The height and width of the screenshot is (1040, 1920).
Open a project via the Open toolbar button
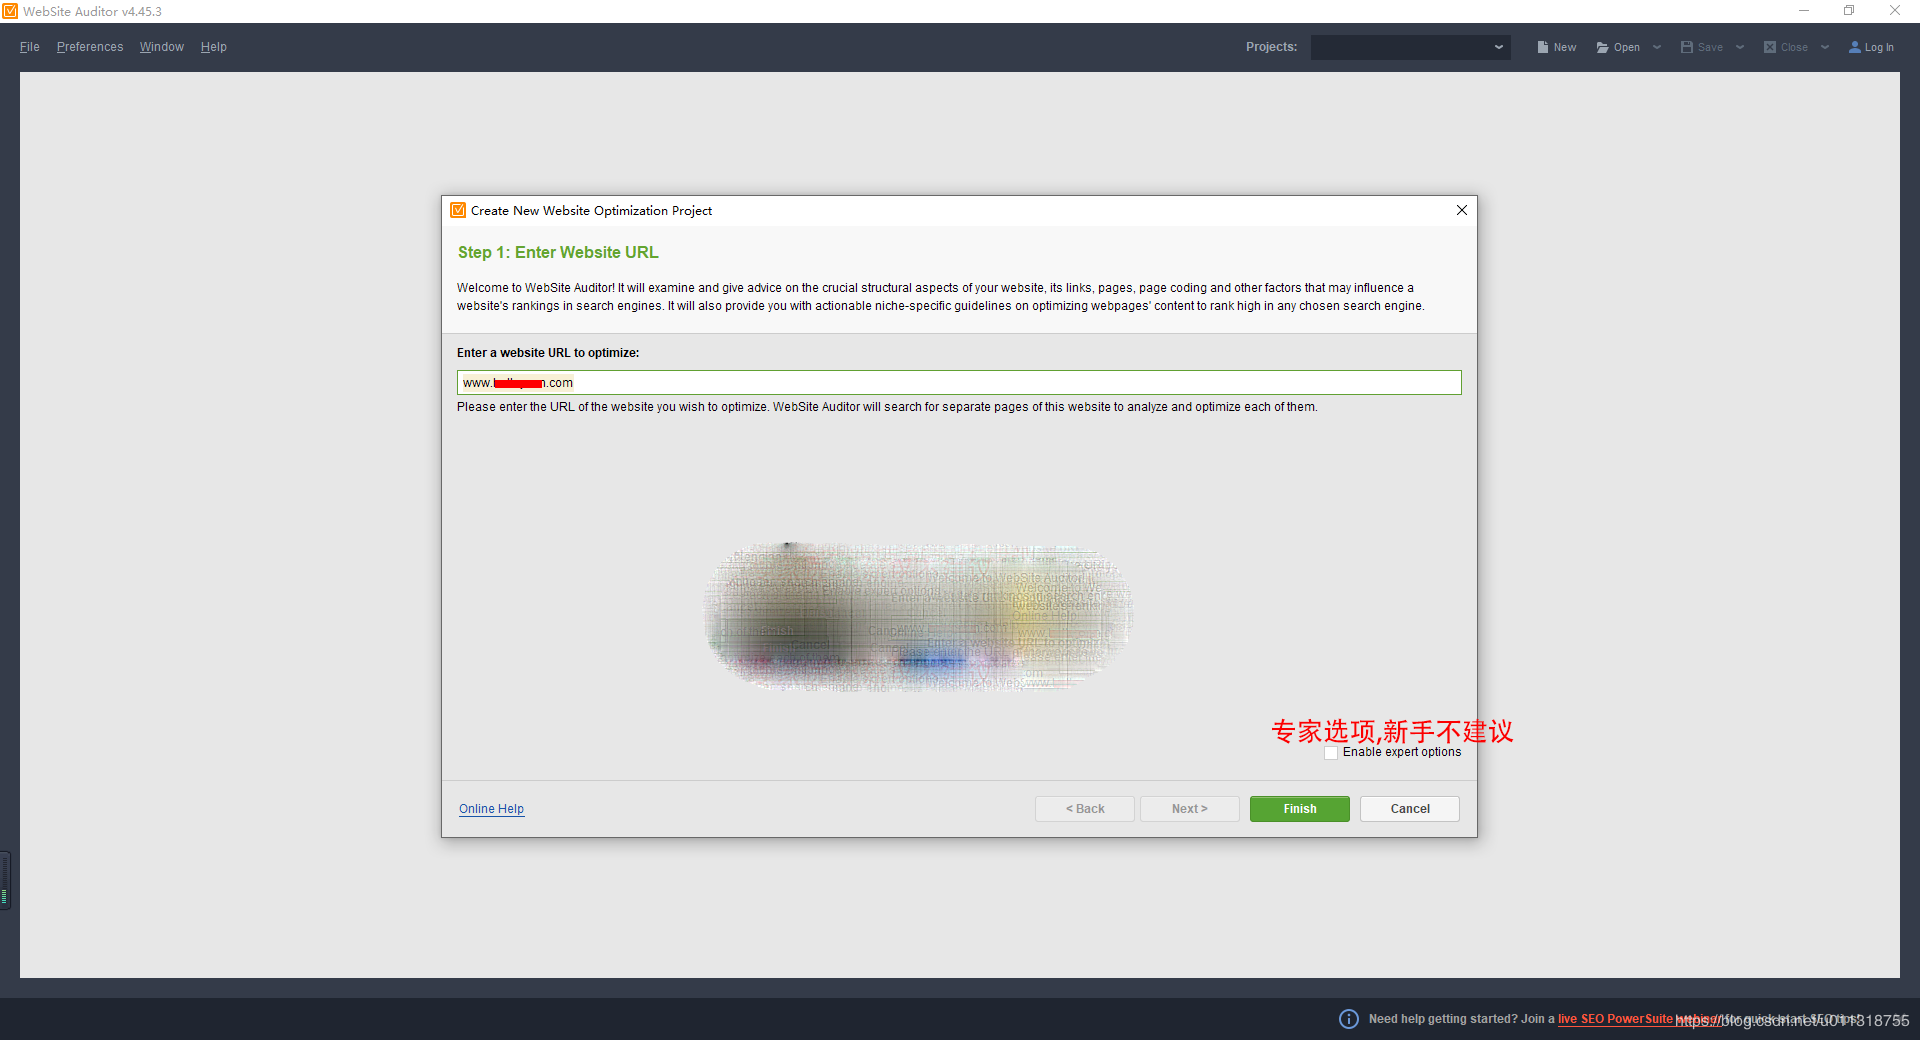[1618, 47]
